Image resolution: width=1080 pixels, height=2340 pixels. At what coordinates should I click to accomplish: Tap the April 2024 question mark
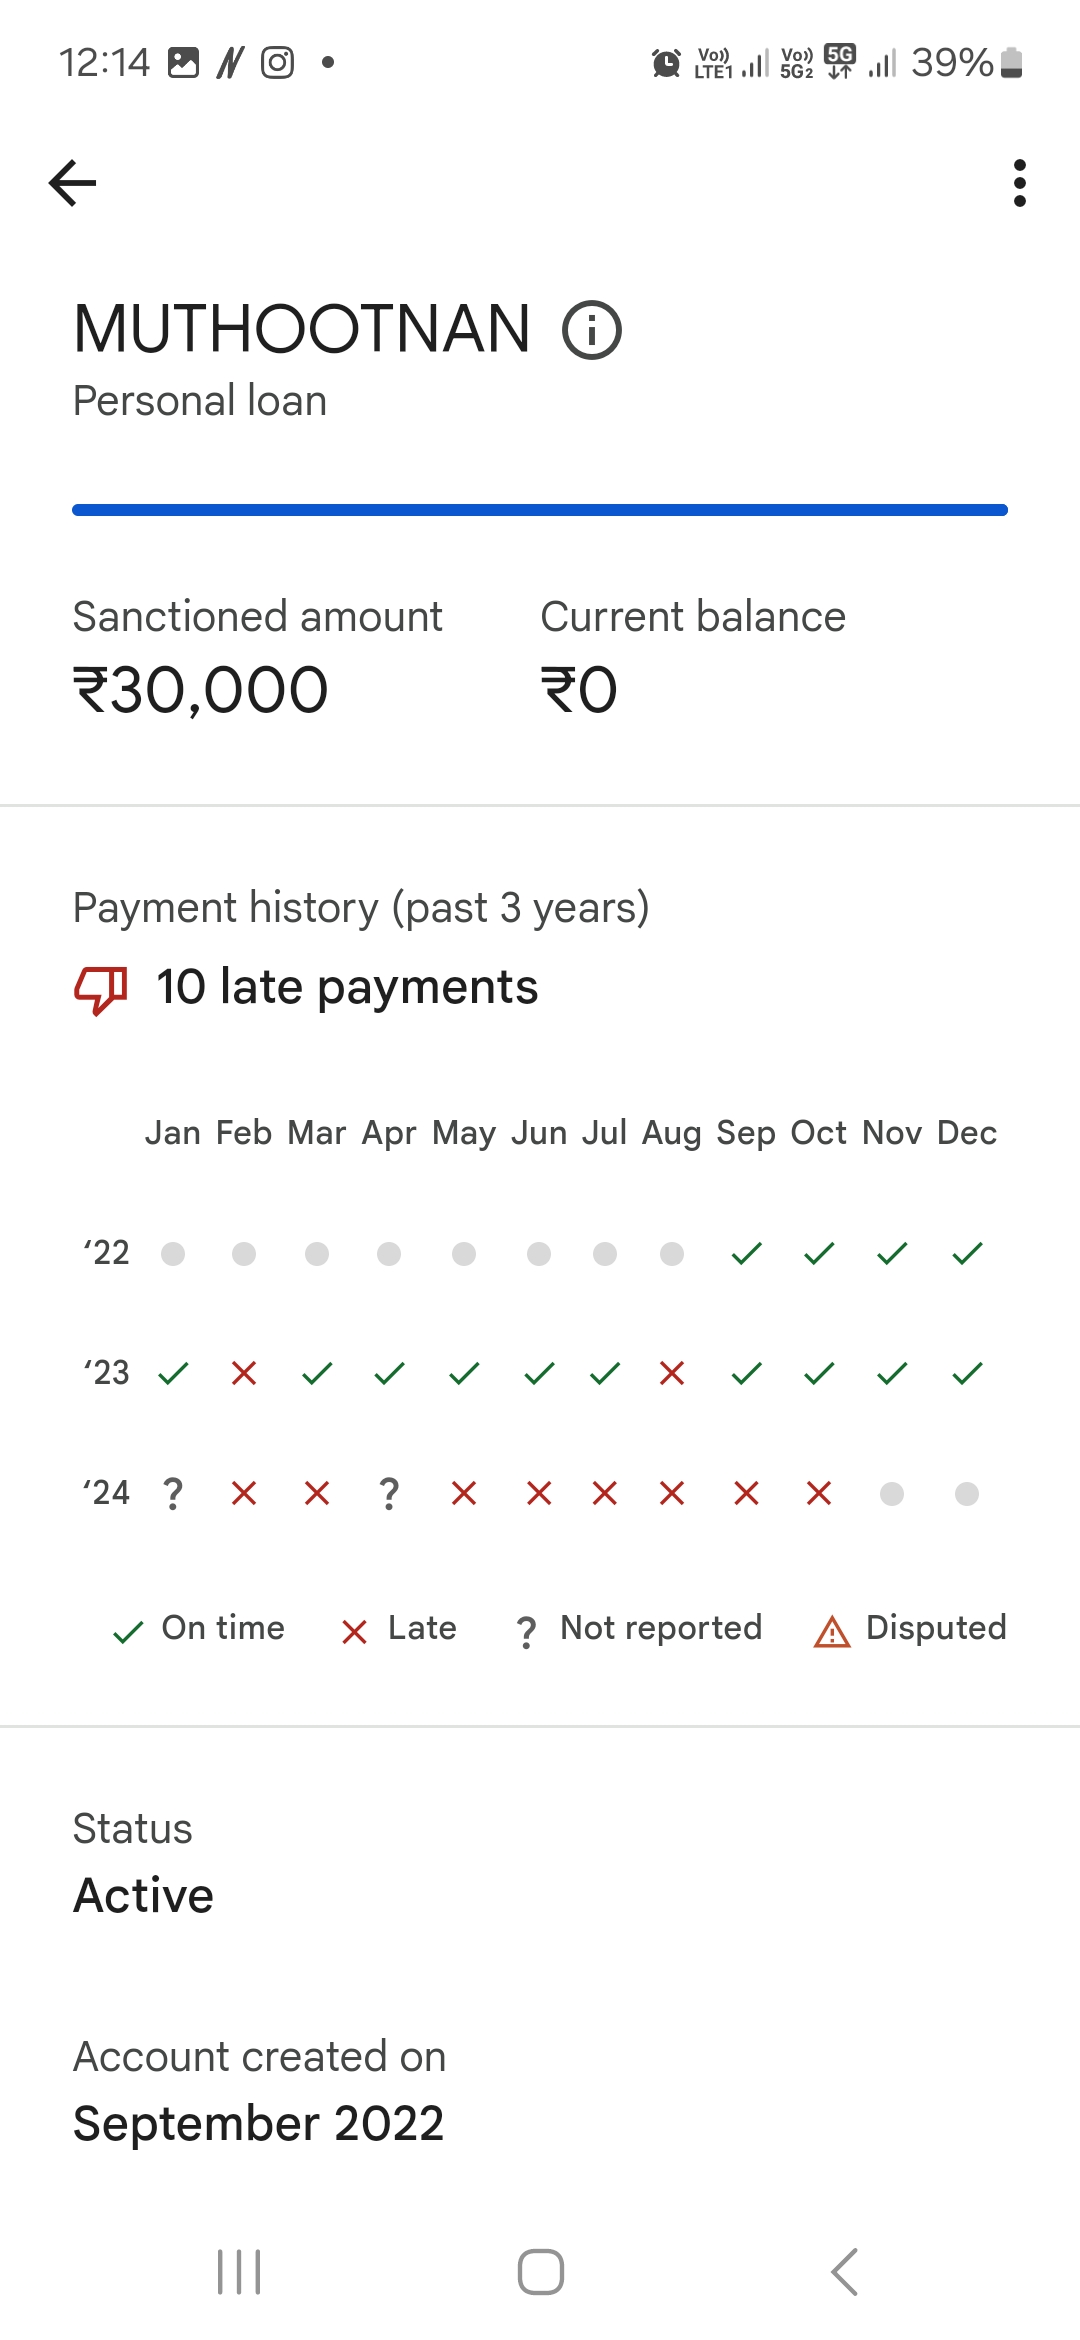389,1494
